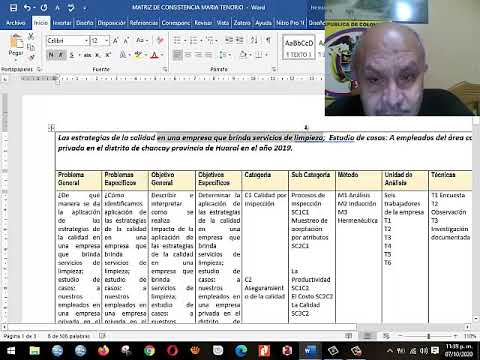
Task: Apply red font color with the A button
Action: 154,55
